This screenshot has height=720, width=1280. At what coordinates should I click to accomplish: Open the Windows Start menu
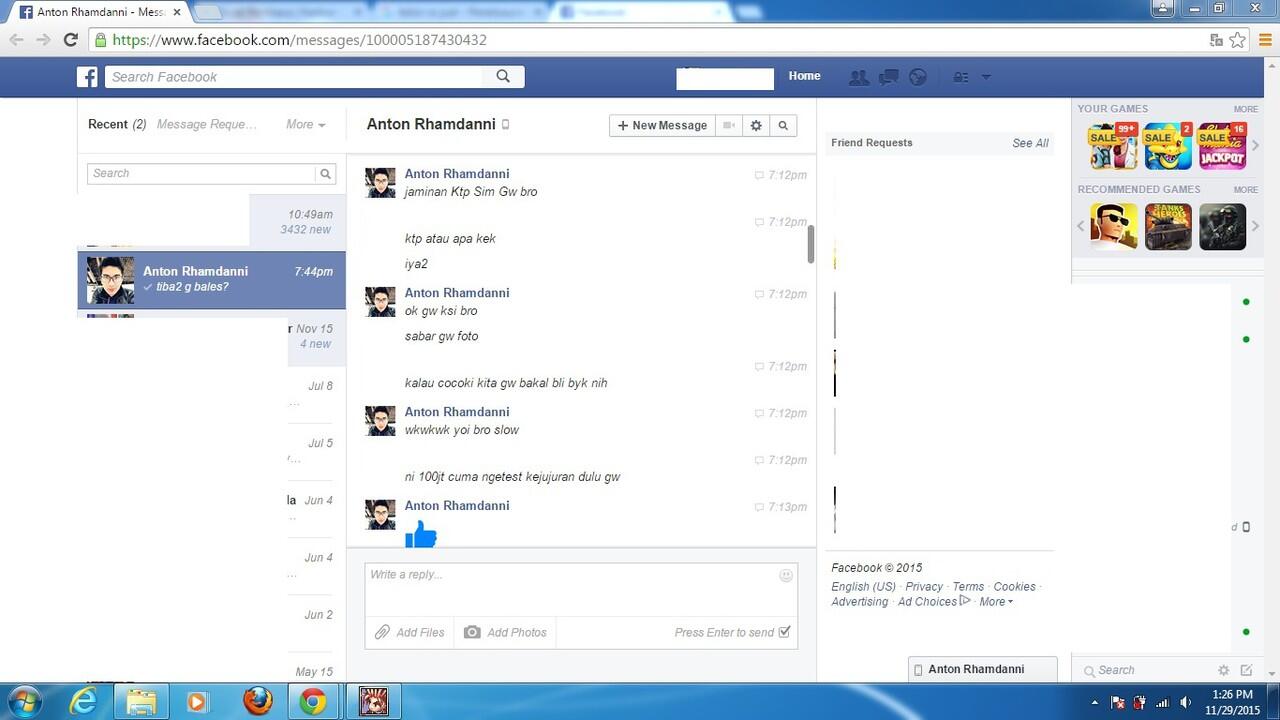tap(26, 701)
